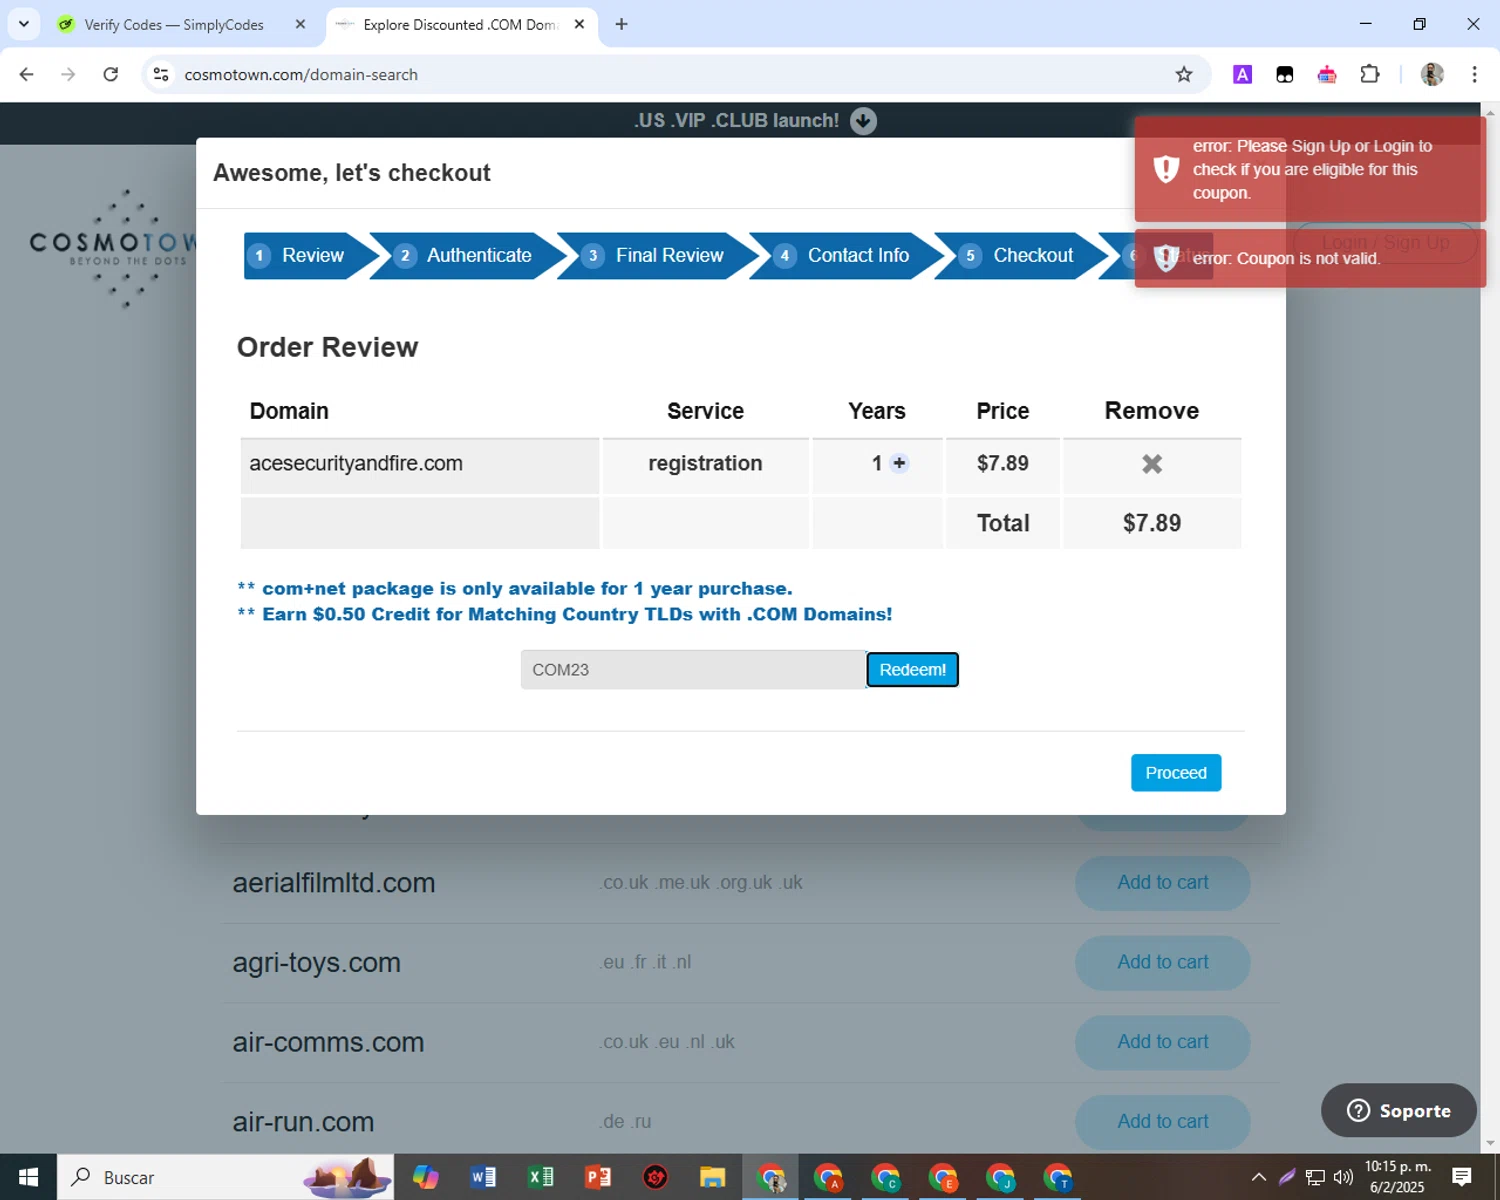Dismiss the Coupon is not valid notification

pos(1310,259)
